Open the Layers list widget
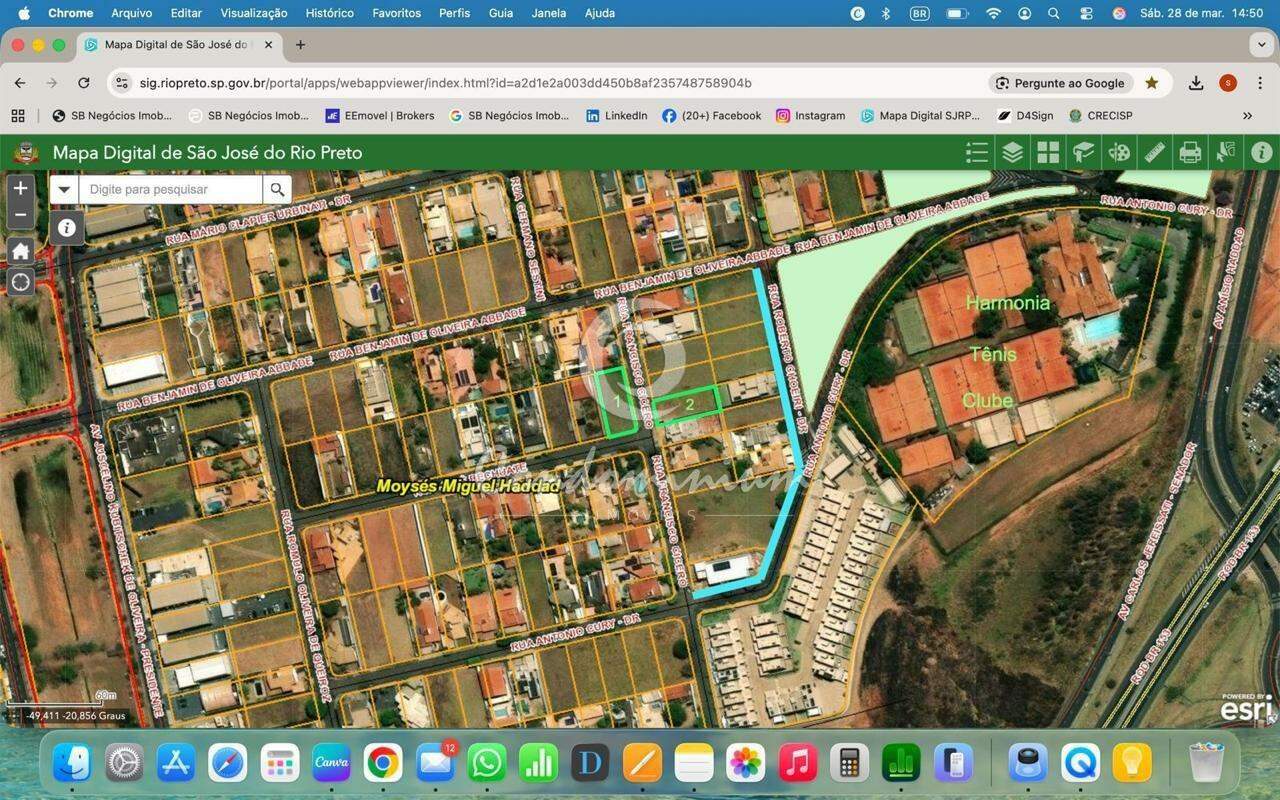The height and width of the screenshot is (800, 1280). click(1012, 152)
